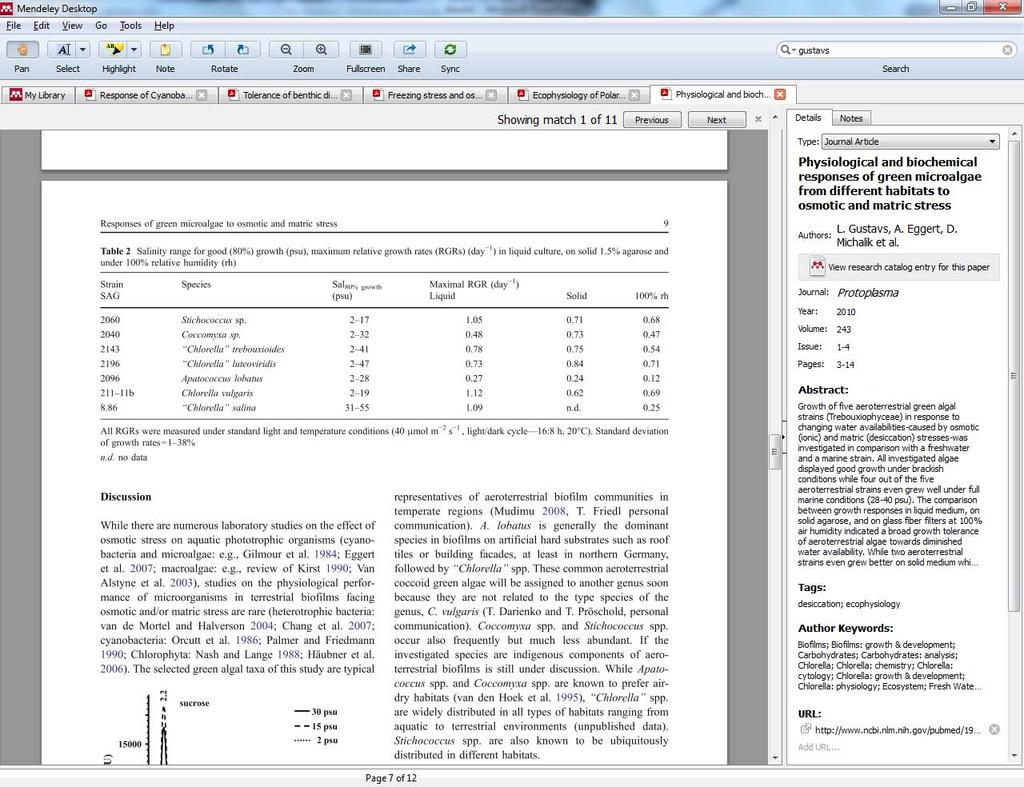Click into the search box containing gustavs
This screenshot has width=1024, height=787.
tap(898, 50)
